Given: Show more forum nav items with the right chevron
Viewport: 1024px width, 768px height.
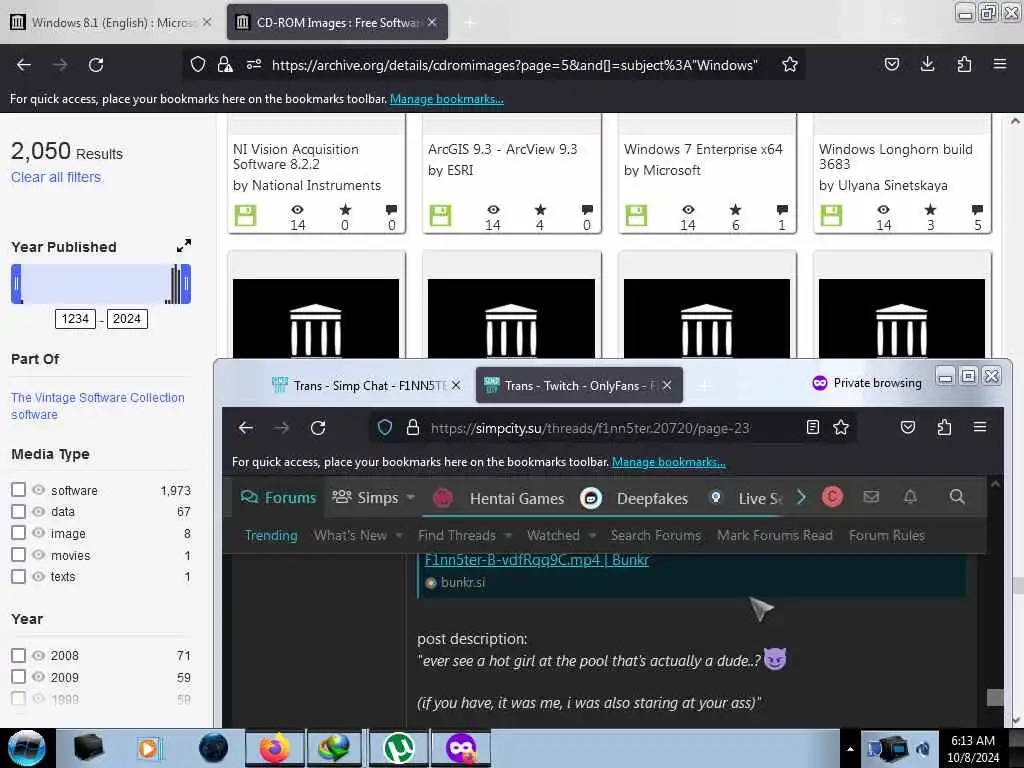Looking at the screenshot, I should [x=801, y=497].
